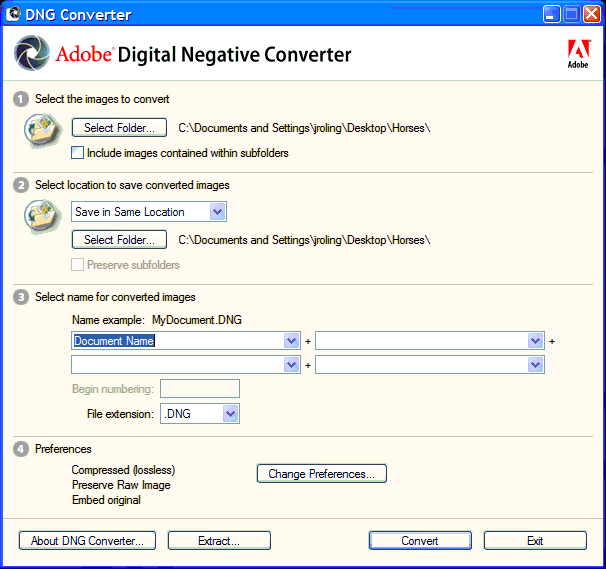Click the DNG Converter title bar icon
This screenshot has width=606, height=569.
(x=13, y=14)
